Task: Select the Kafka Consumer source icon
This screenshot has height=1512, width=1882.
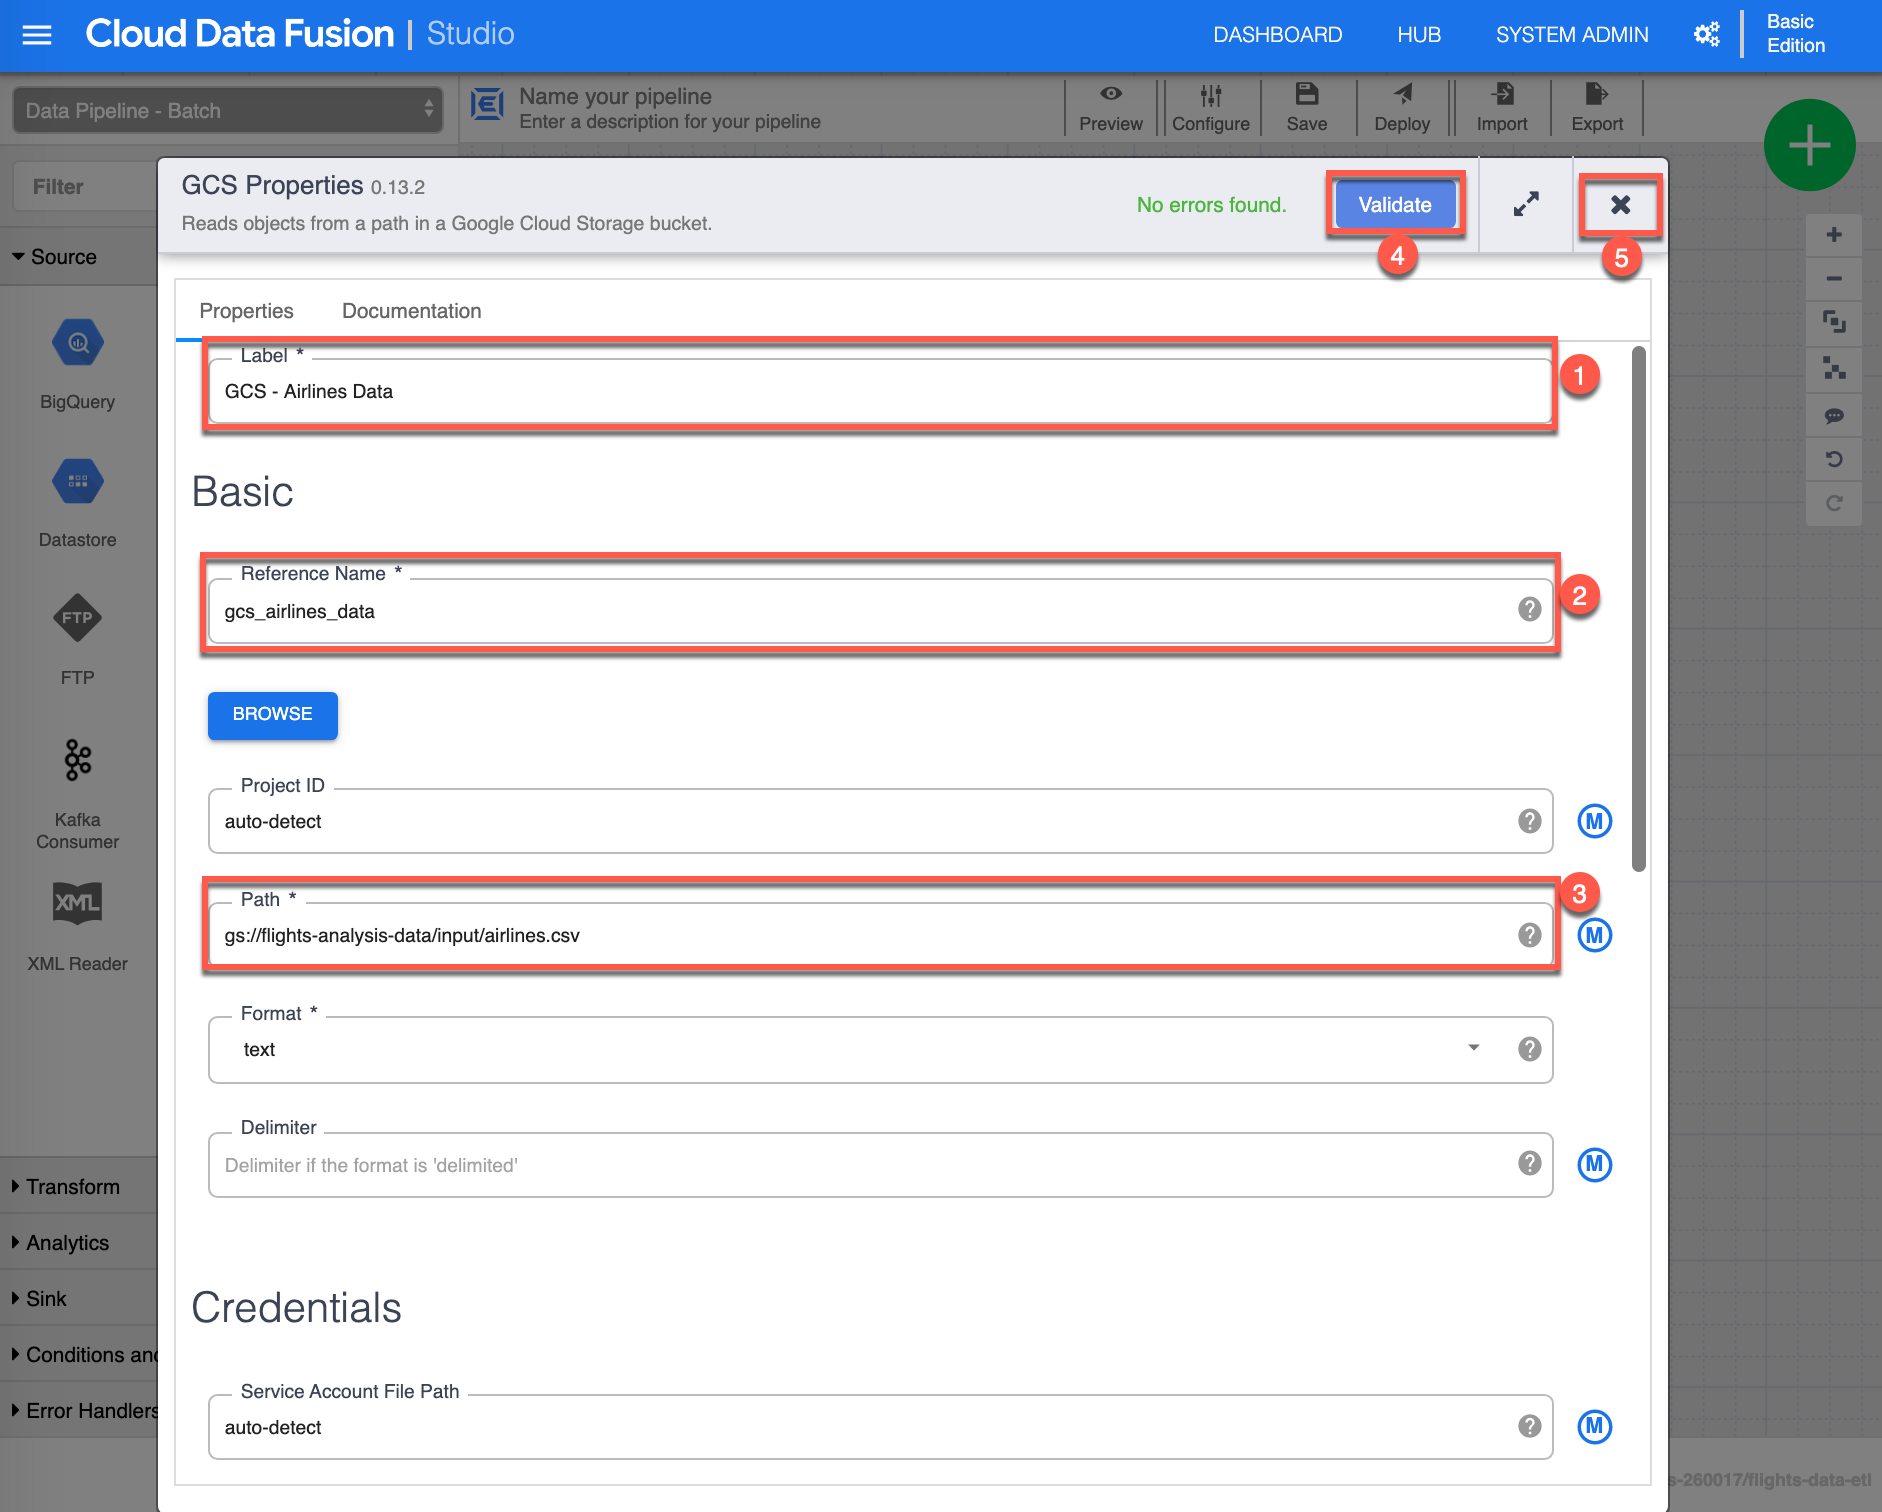Action: [77, 762]
